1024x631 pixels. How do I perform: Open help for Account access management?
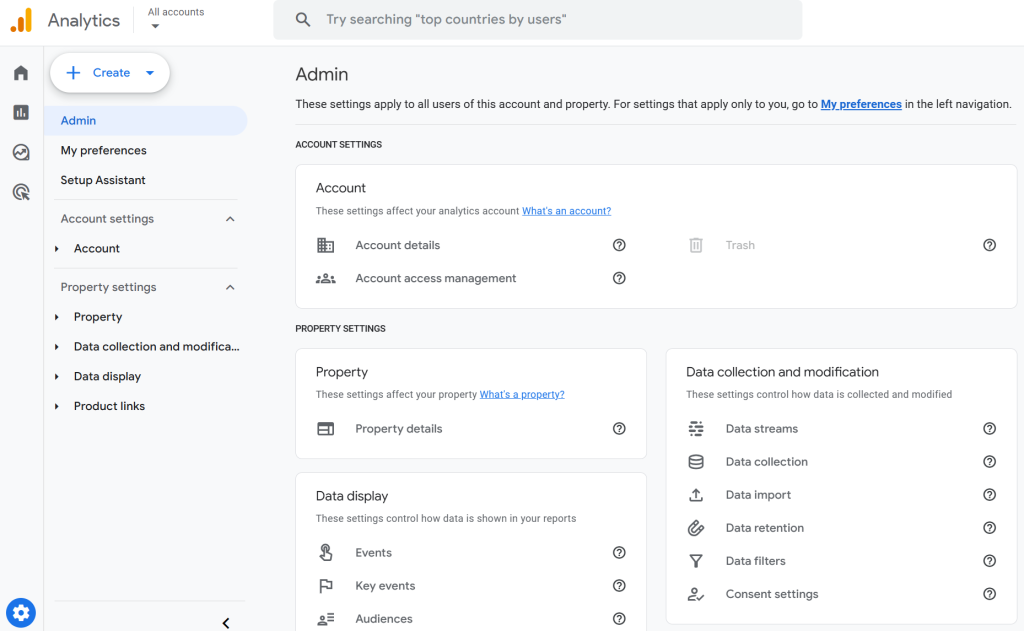[619, 278]
